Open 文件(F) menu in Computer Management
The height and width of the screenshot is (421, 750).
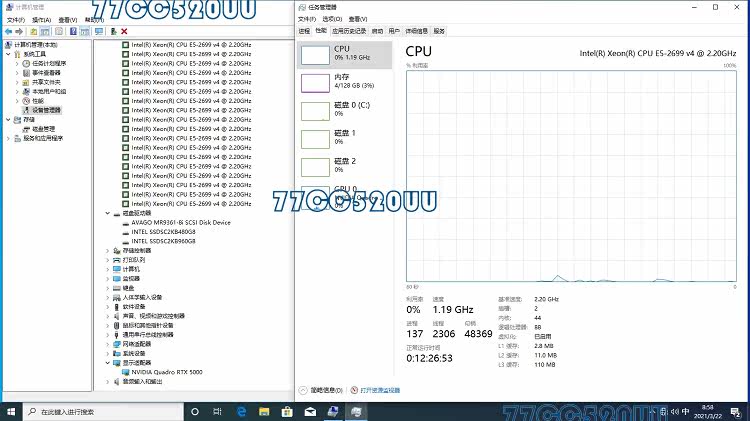[16, 20]
